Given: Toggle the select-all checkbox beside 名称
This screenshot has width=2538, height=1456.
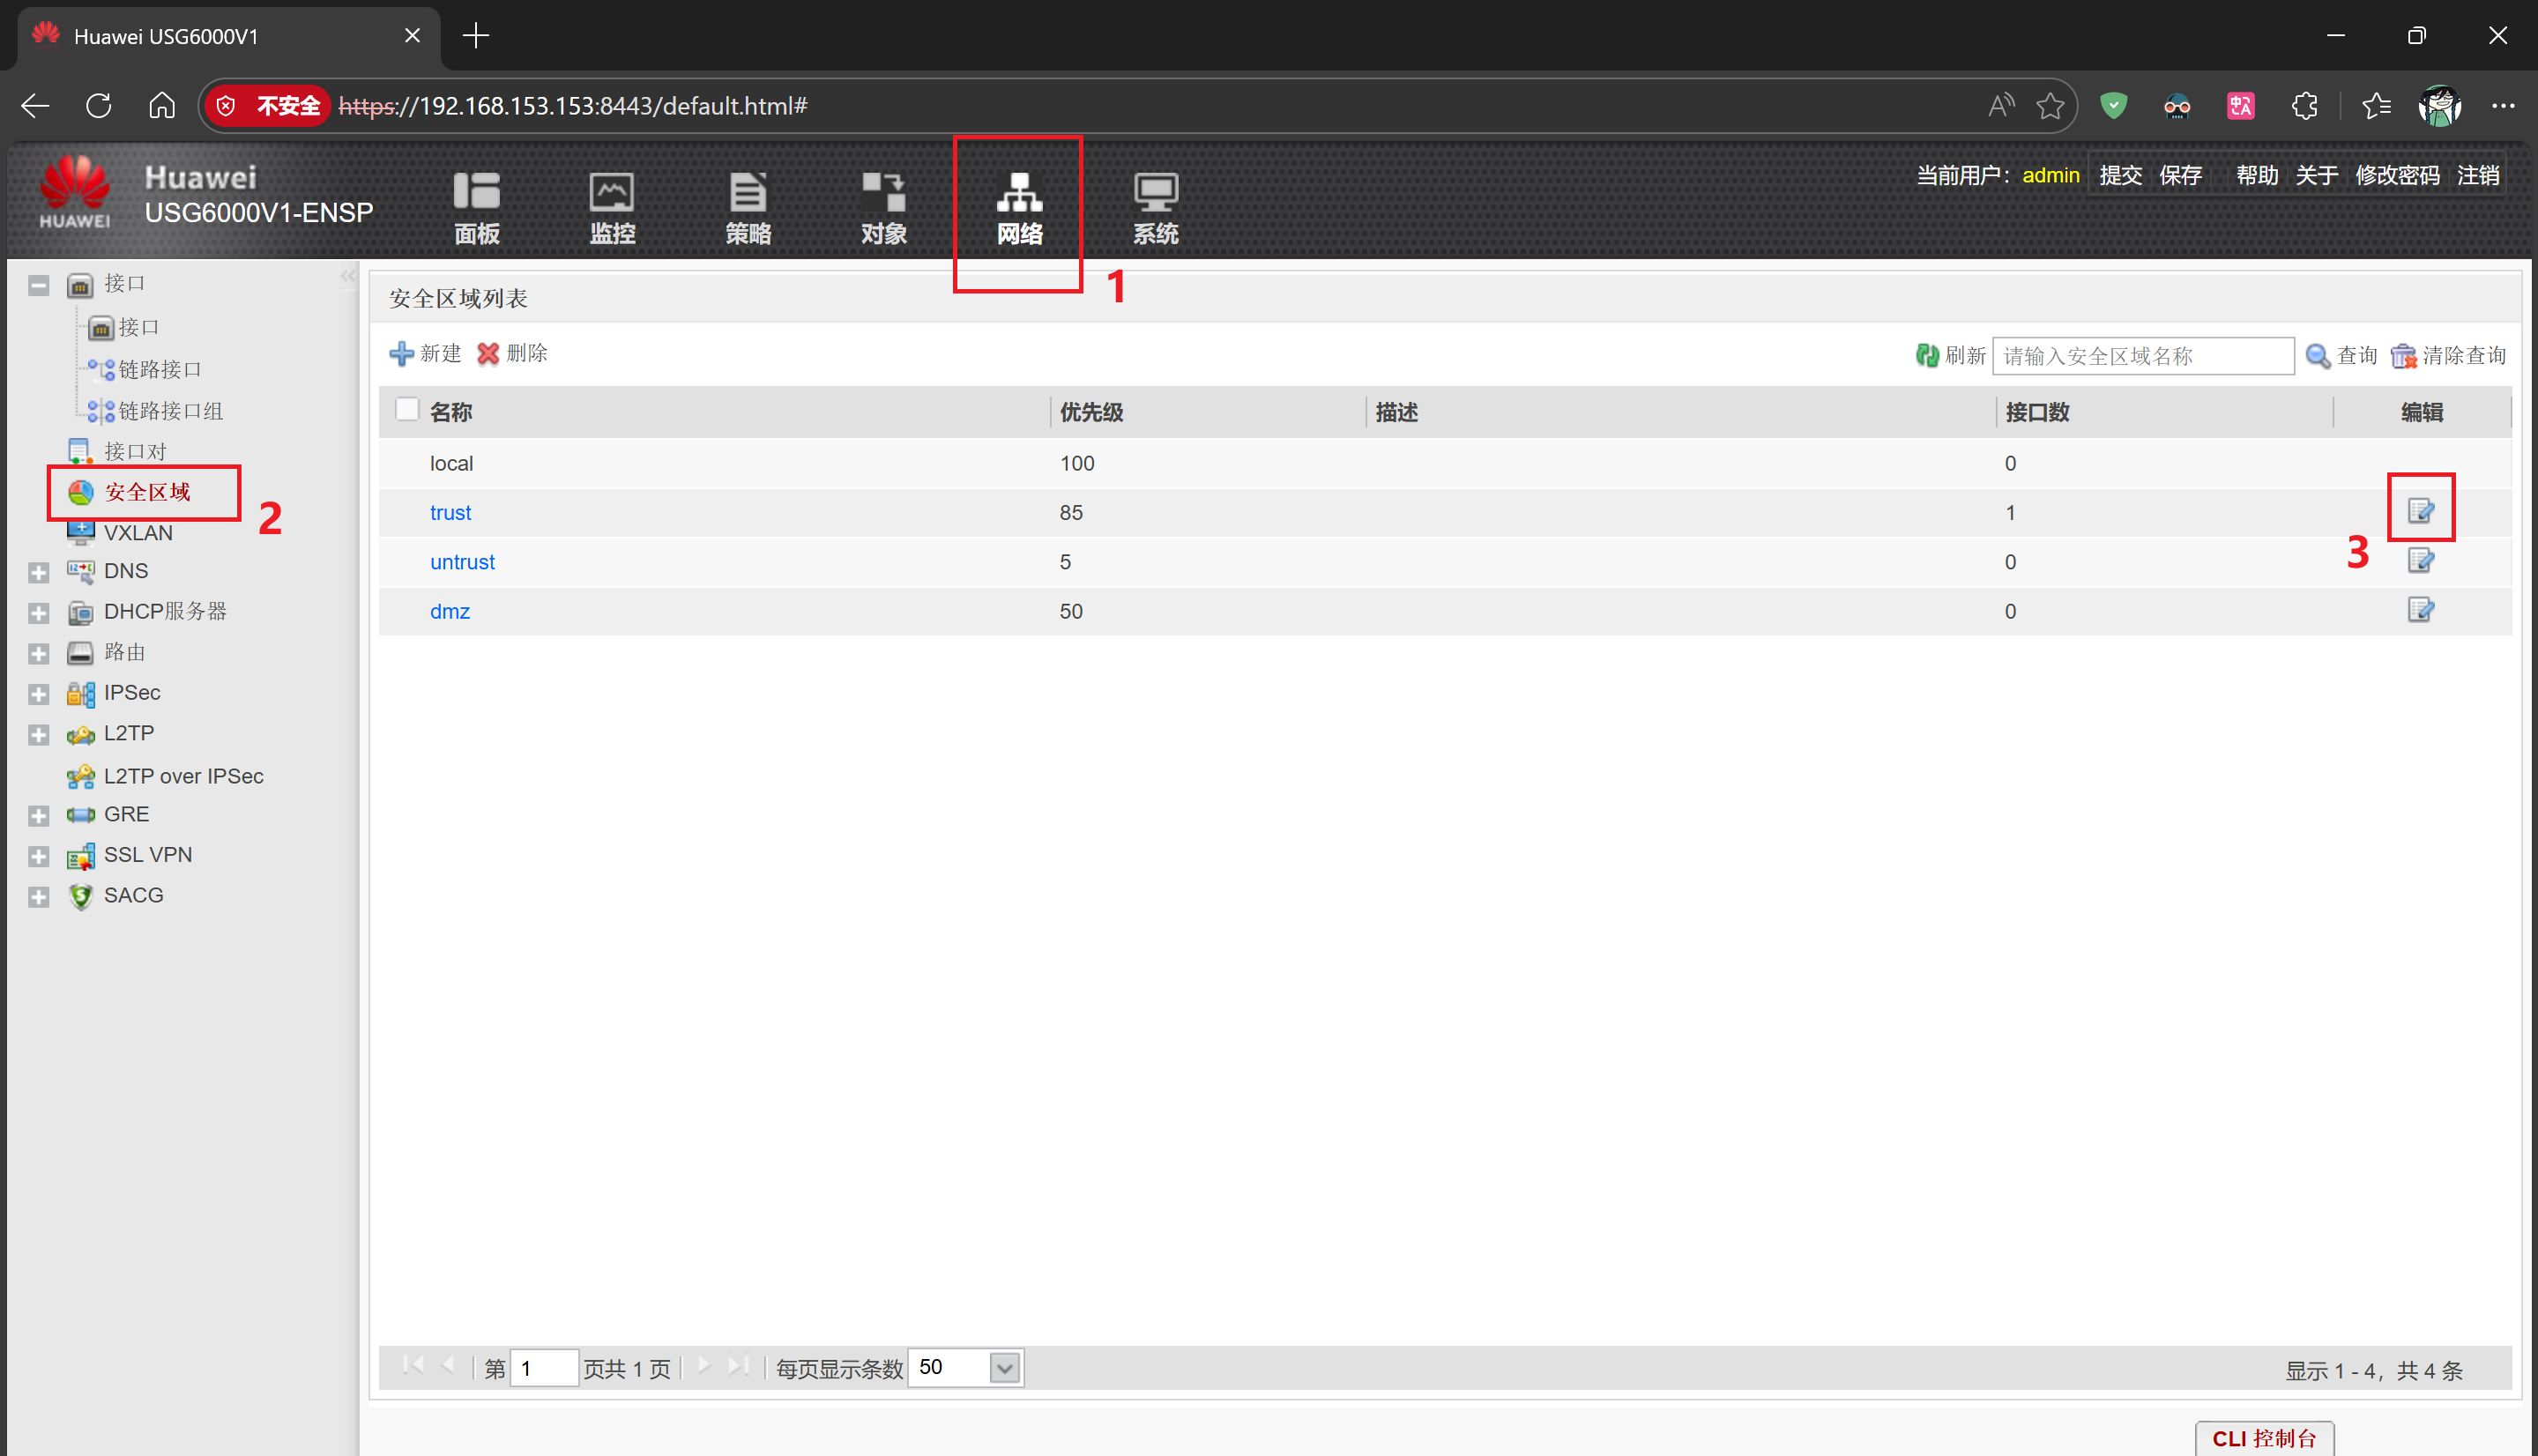Looking at the screenshot, I should click(407, 411).
